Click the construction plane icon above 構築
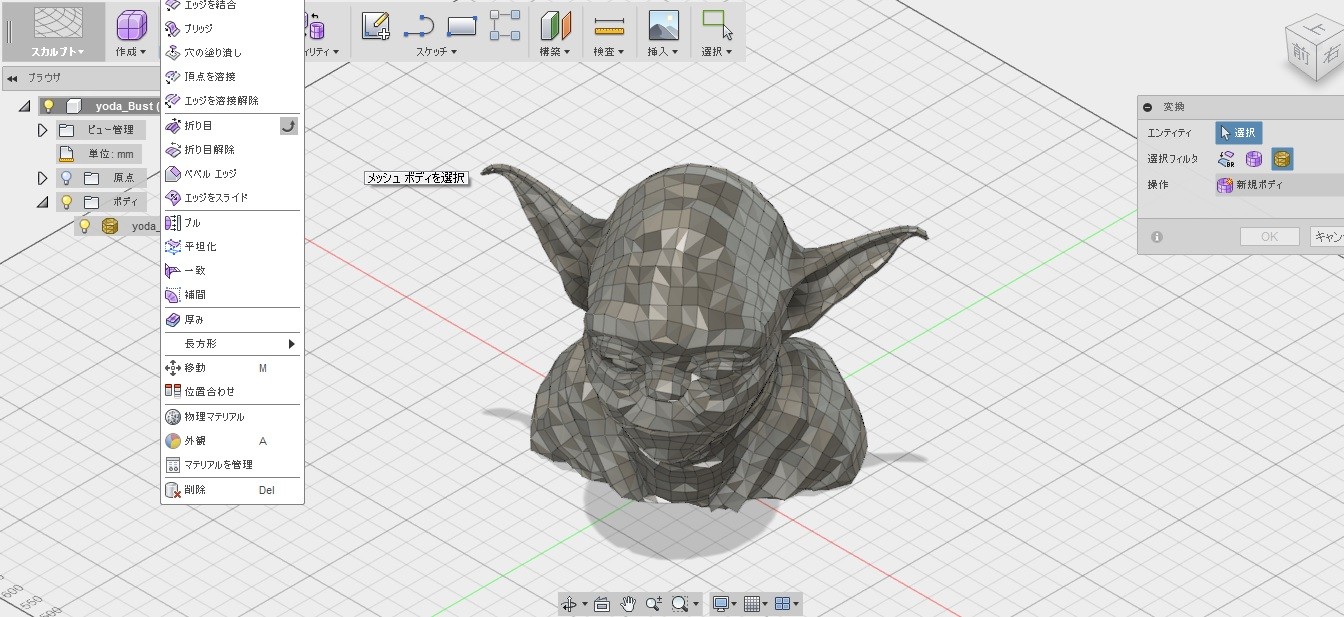The height and width of the screenshot is (617, 1344). coord(555,26)
